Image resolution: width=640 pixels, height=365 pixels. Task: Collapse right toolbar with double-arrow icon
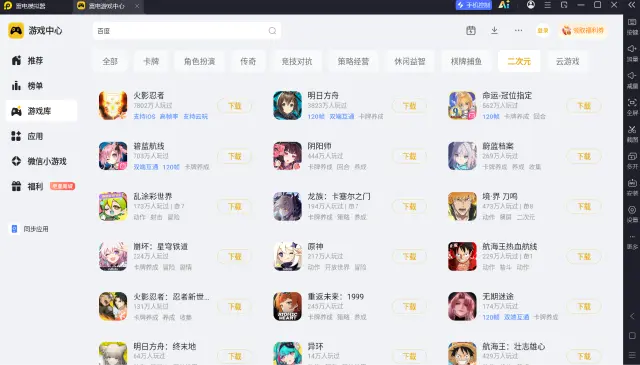click(632, 5)
